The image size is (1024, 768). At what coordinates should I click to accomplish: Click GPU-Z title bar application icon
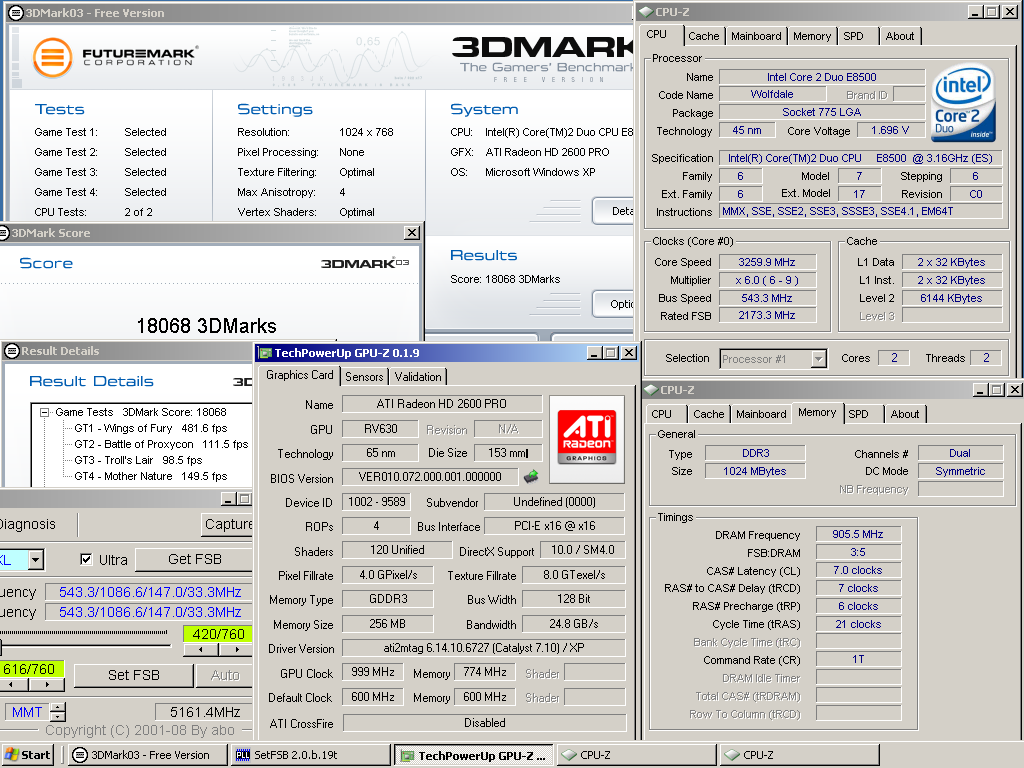[265, 353]
